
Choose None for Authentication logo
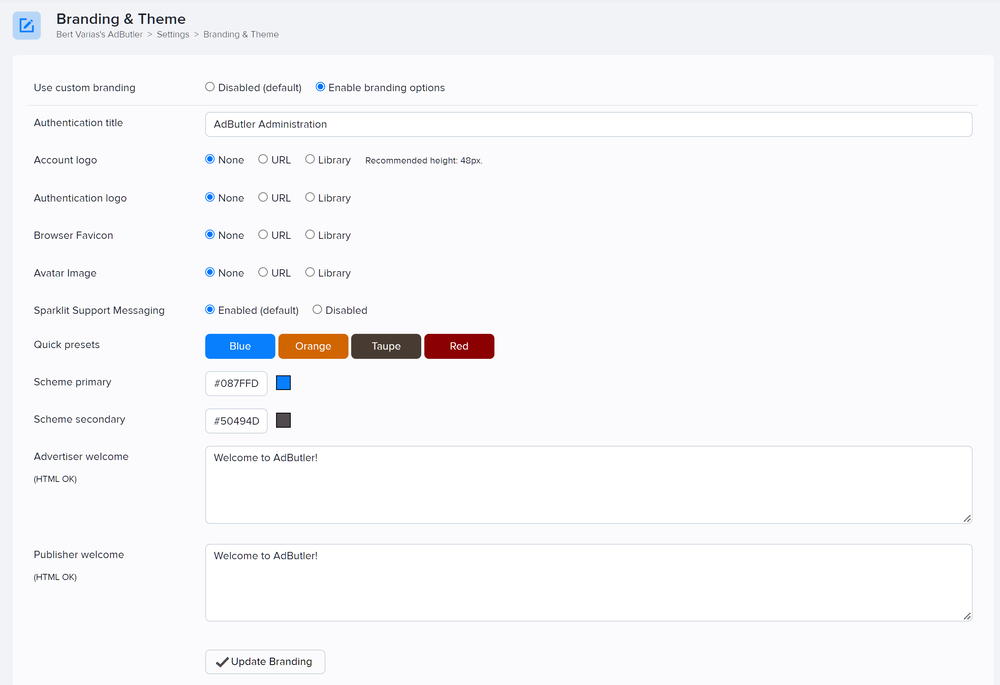[x=210, y=198]
